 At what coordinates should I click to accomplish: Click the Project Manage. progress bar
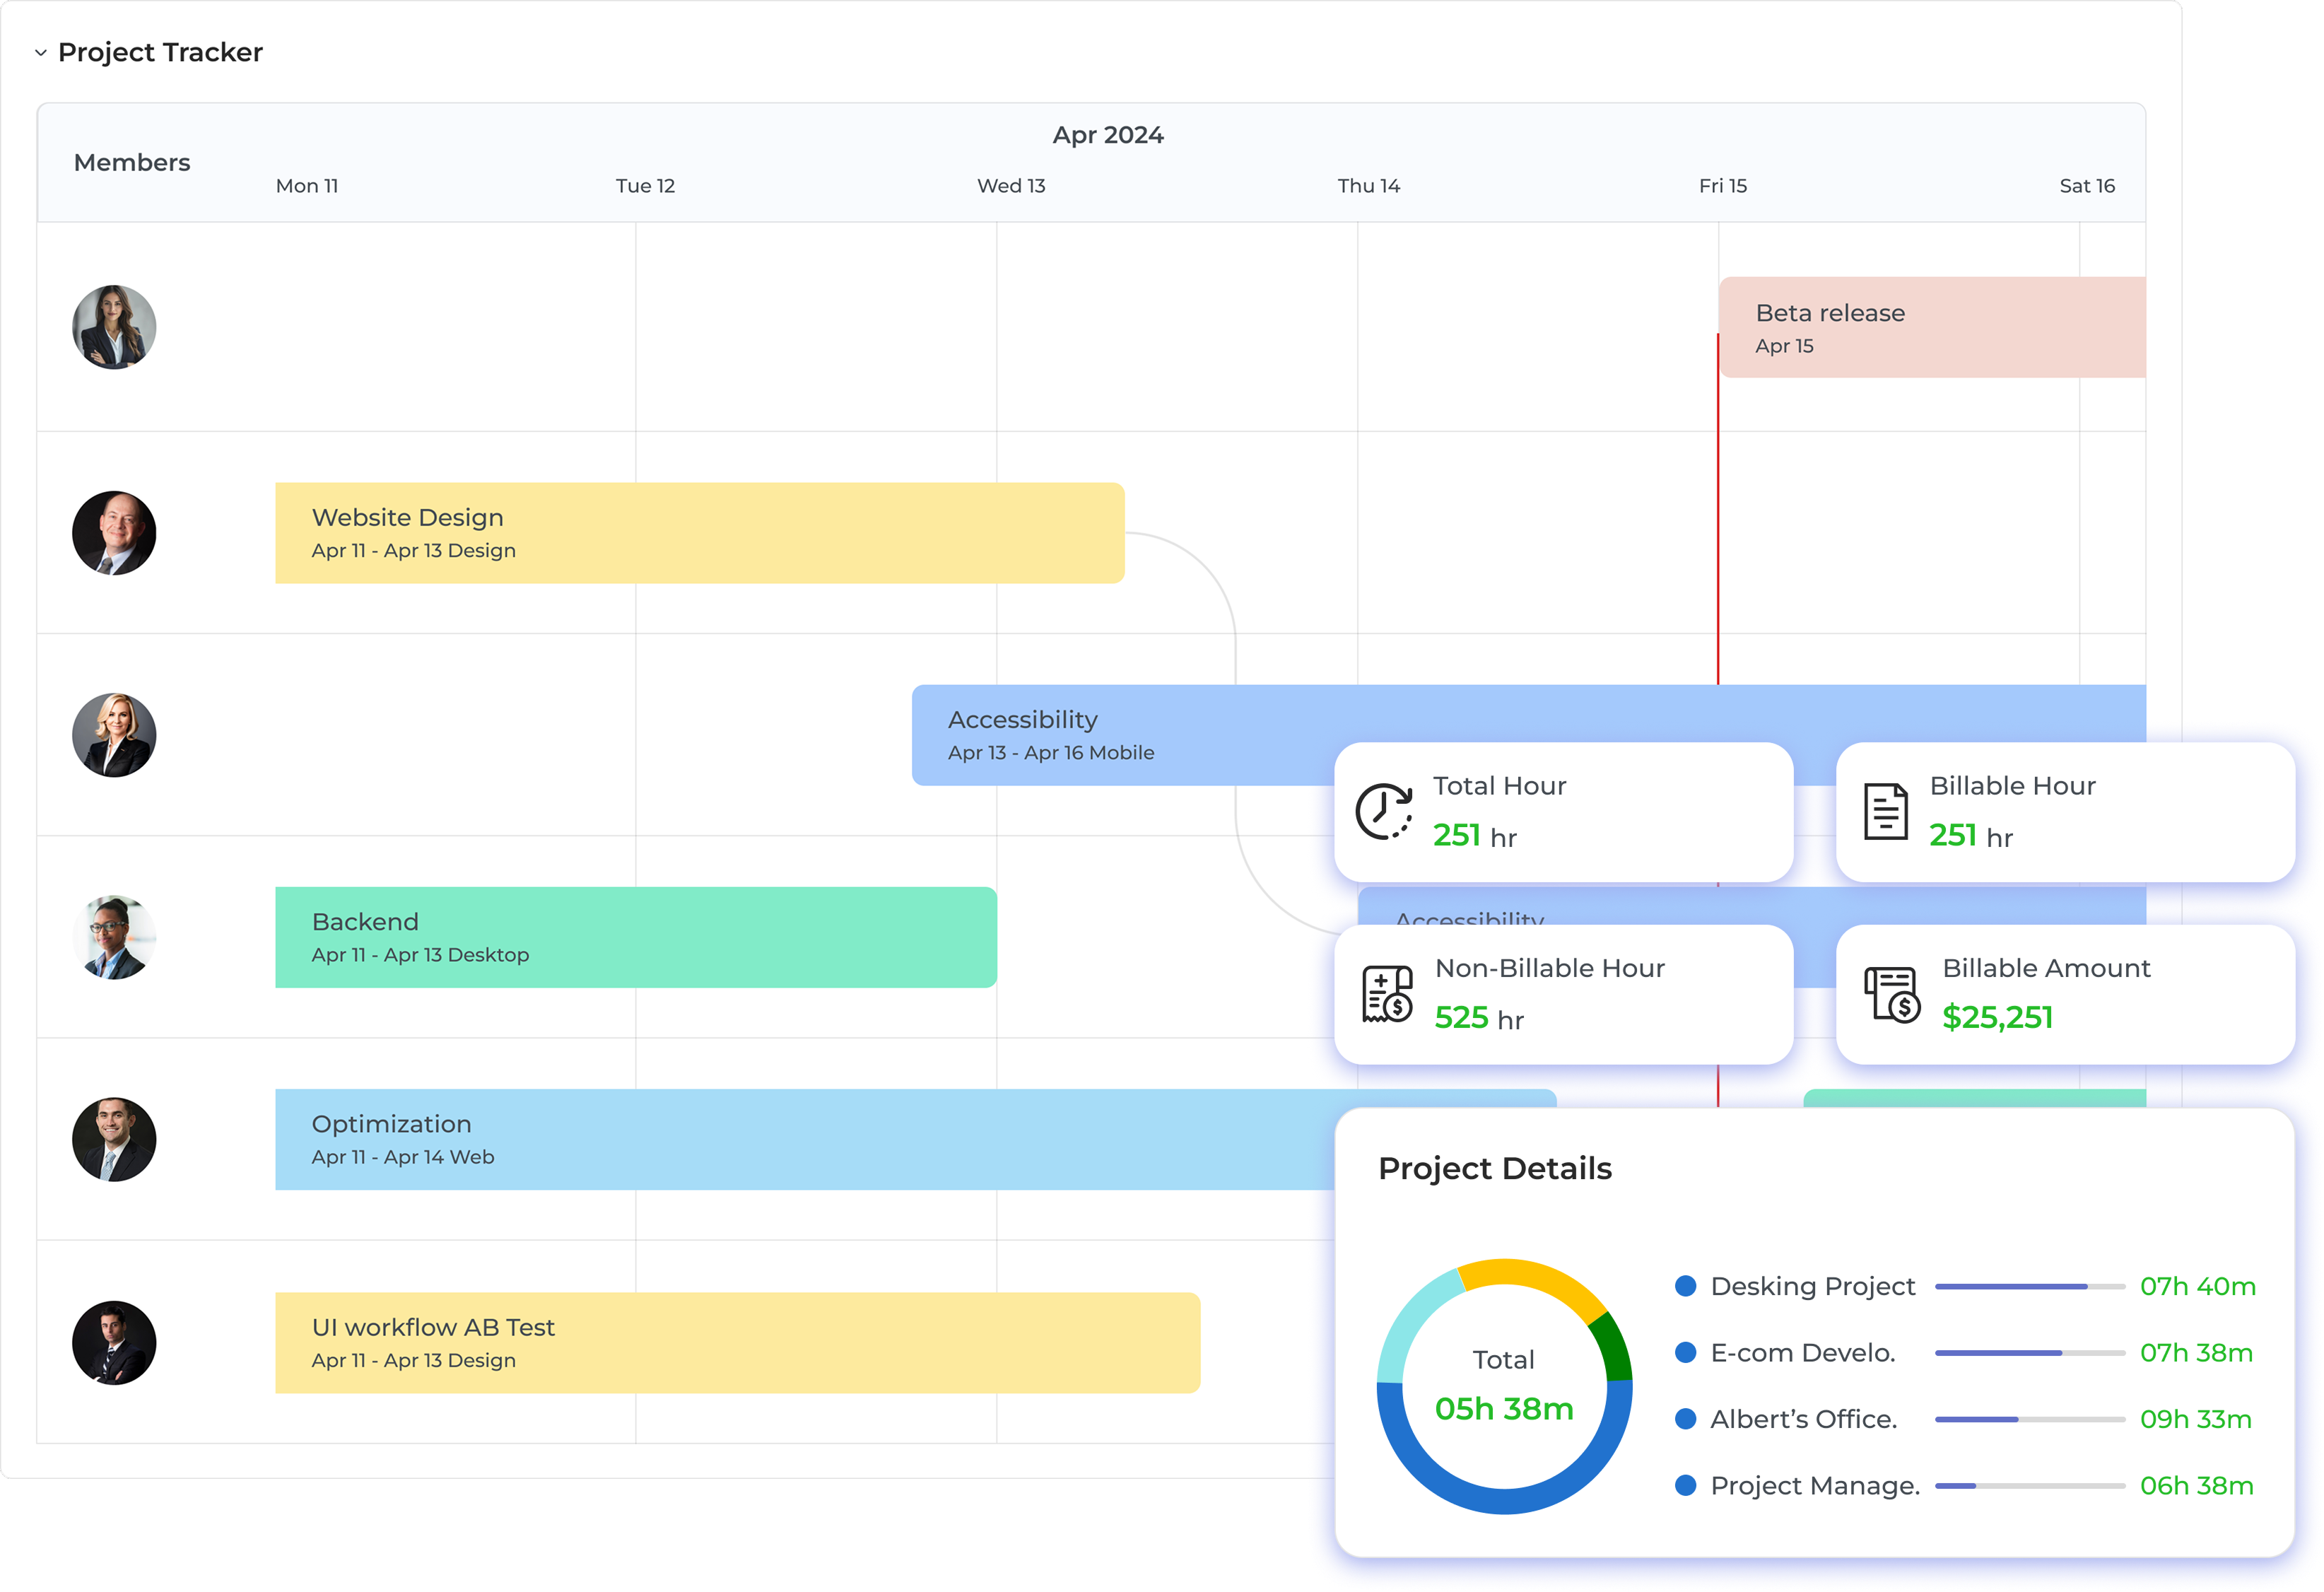(x=2029, y=1486)
